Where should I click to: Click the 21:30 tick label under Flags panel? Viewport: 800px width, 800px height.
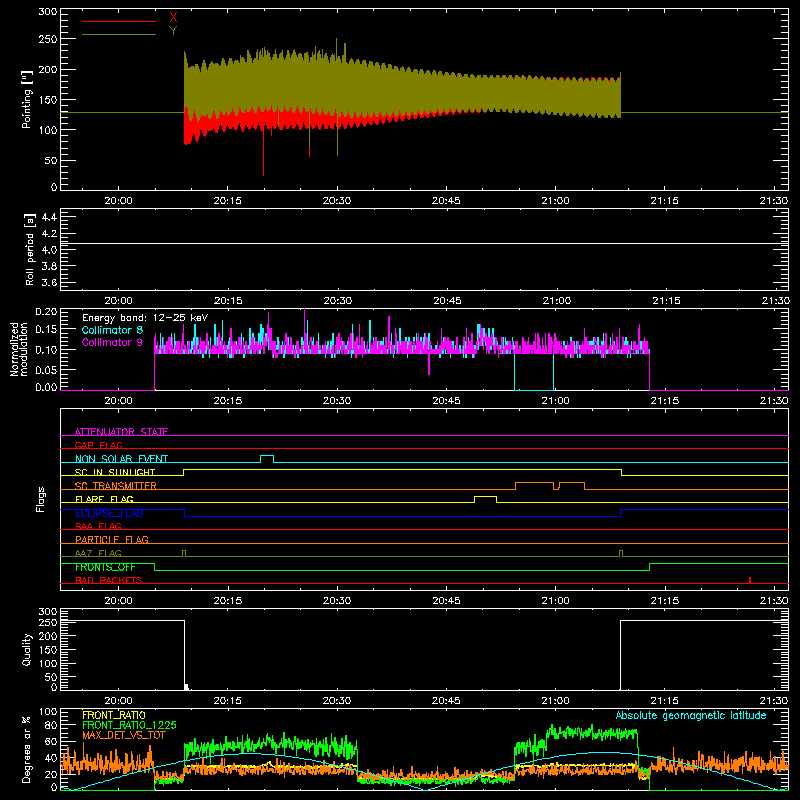tap(774, 601)
